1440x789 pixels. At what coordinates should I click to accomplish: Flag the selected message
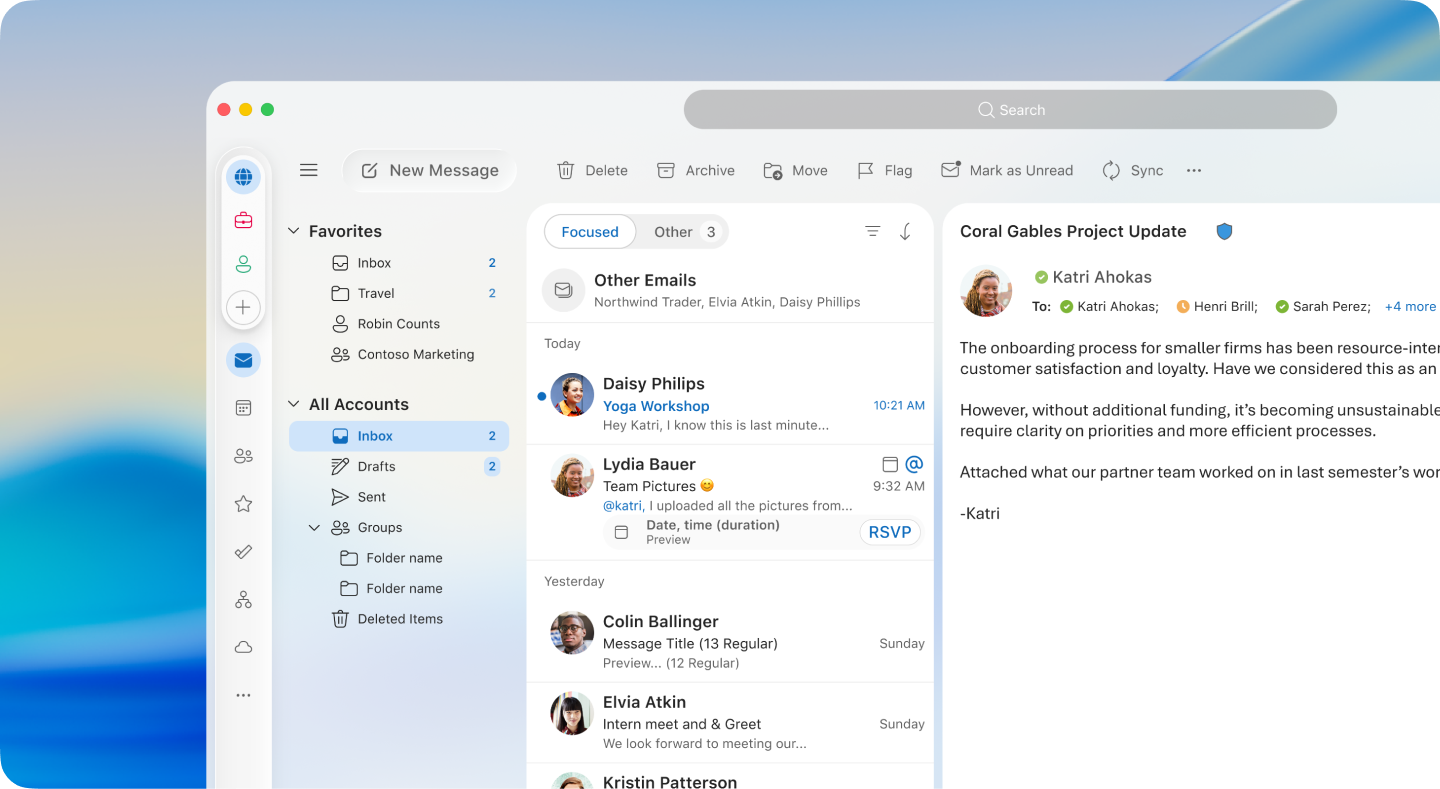click(885, 170)
